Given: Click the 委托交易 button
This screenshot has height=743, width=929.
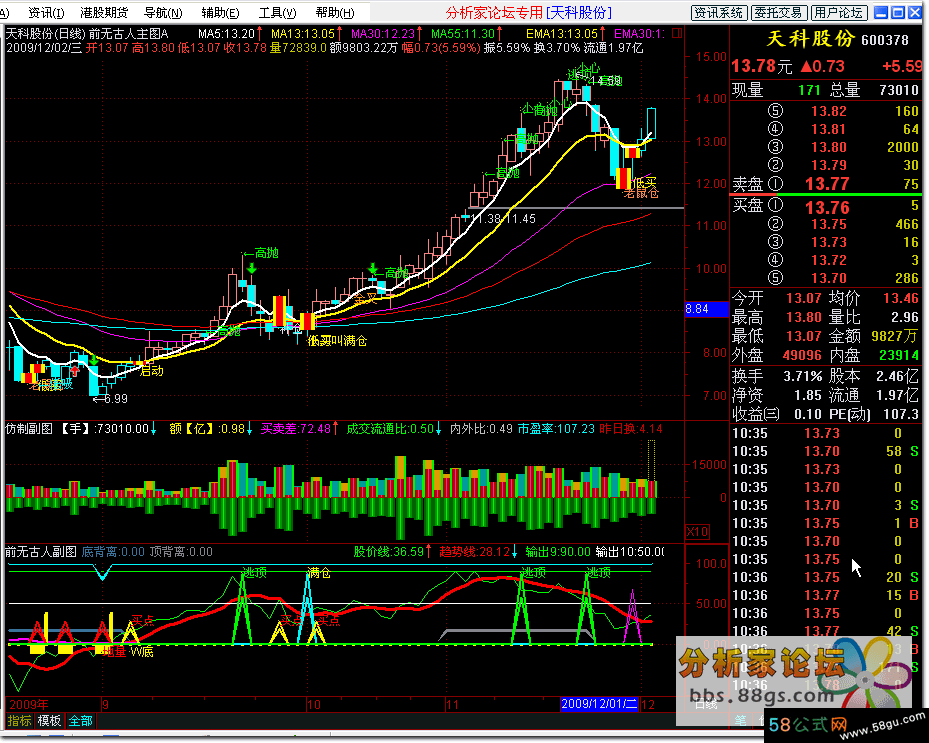Looking at the screenshot, I should (x=778, y=12).
